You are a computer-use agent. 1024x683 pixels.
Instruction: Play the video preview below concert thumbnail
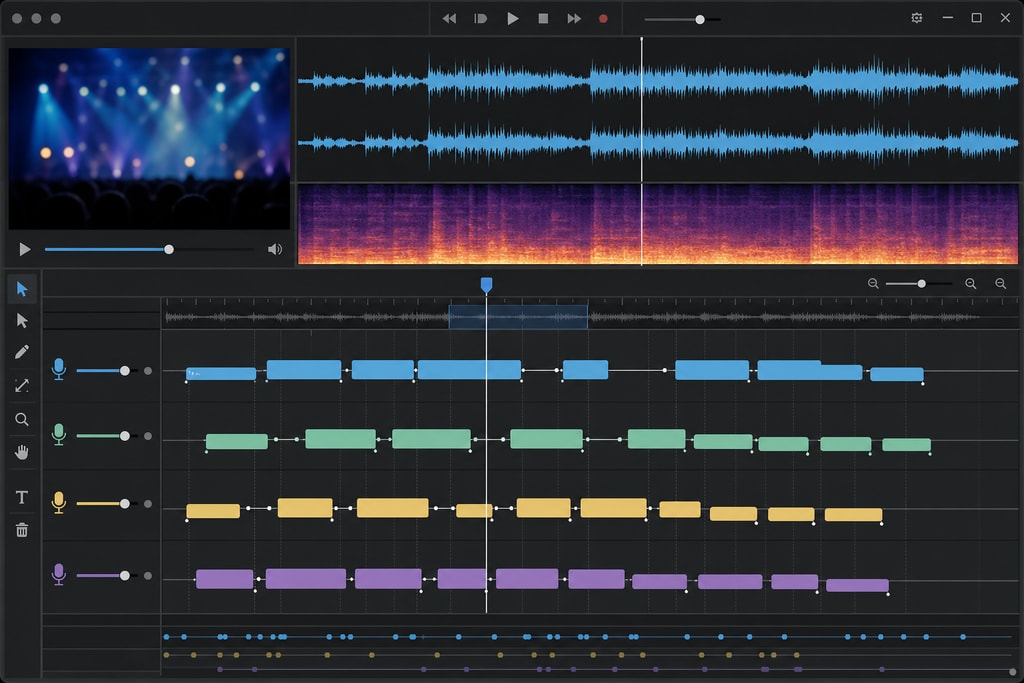pyautogui.click(x=25, y=249)
